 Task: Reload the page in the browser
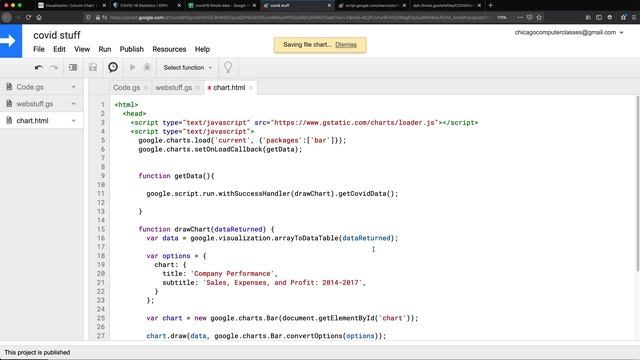28,18
